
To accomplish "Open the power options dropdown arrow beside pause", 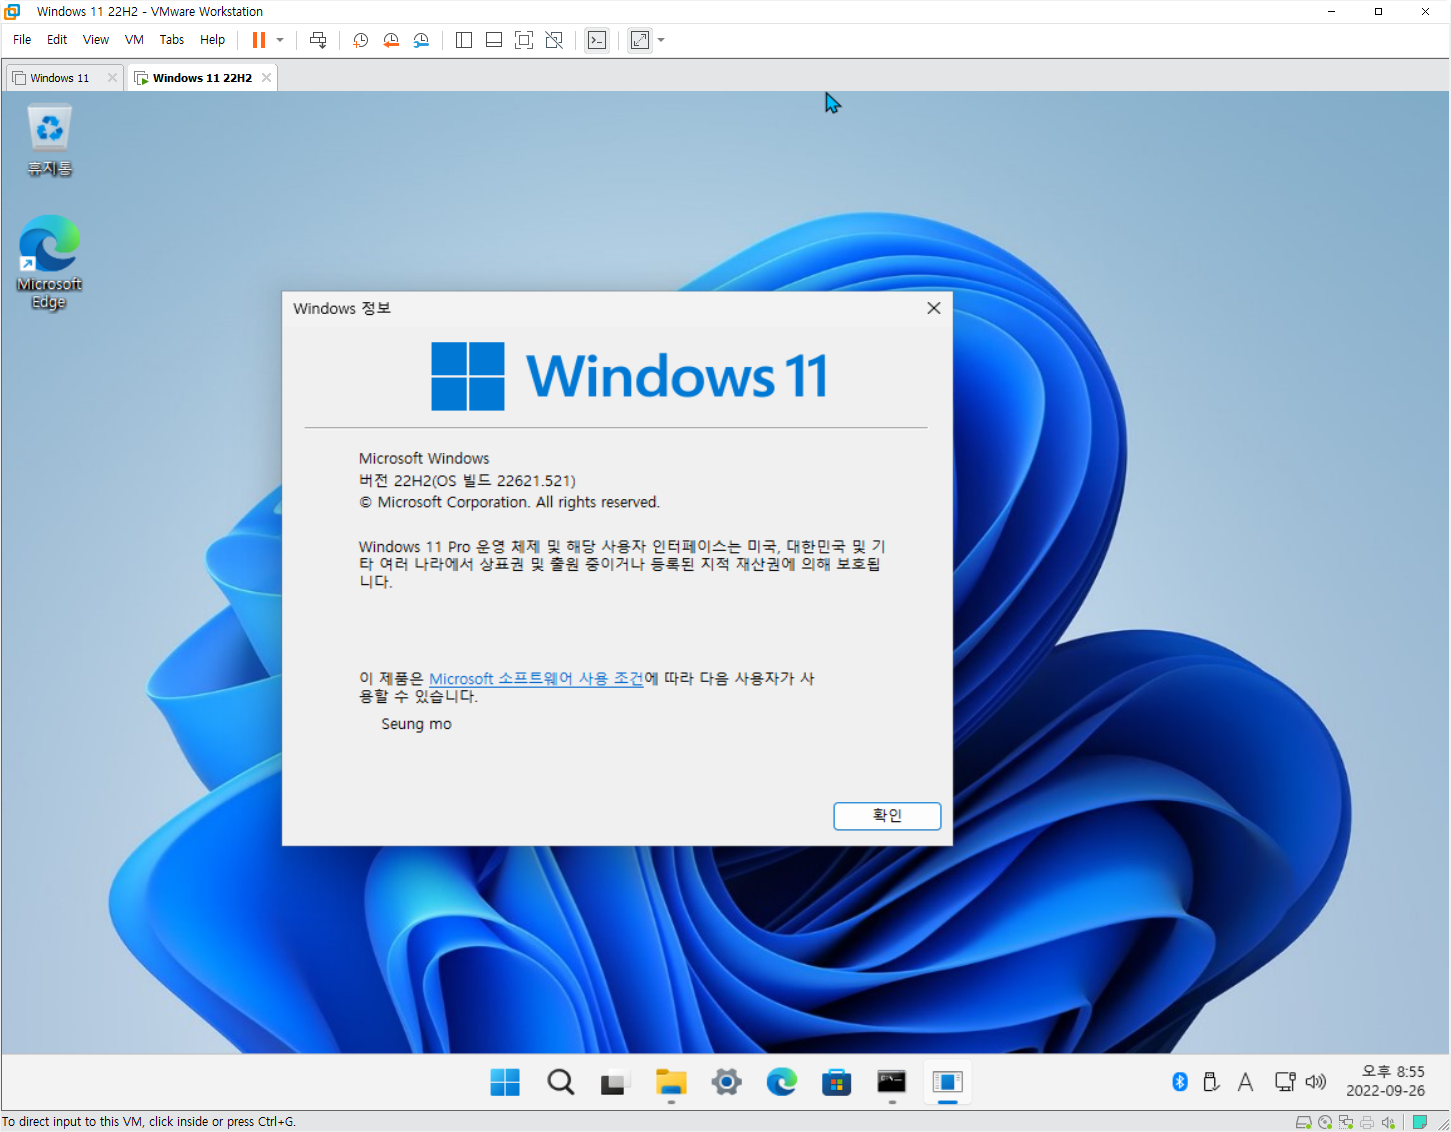I will click(280, 40).
